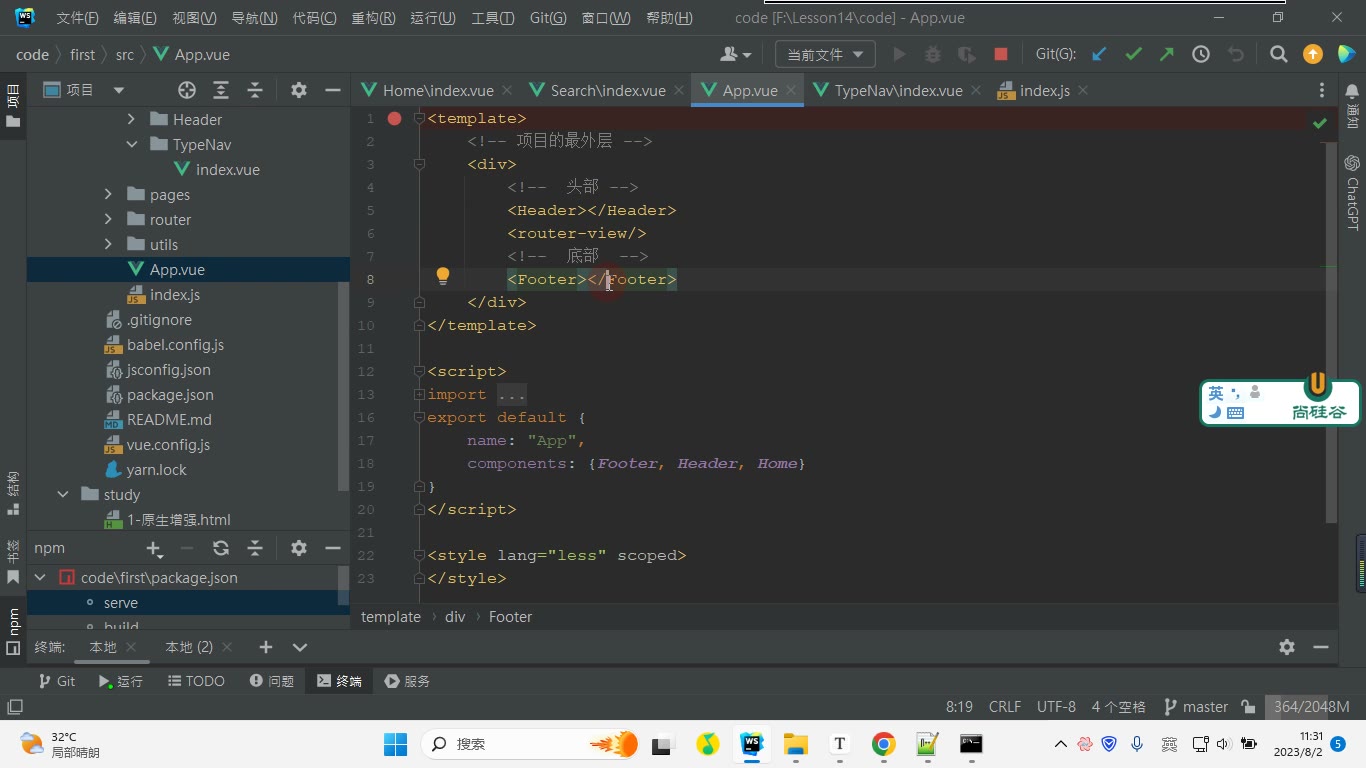Open the 问题 problems tool window
The image size is (1366, 768).
click(272, 680)
